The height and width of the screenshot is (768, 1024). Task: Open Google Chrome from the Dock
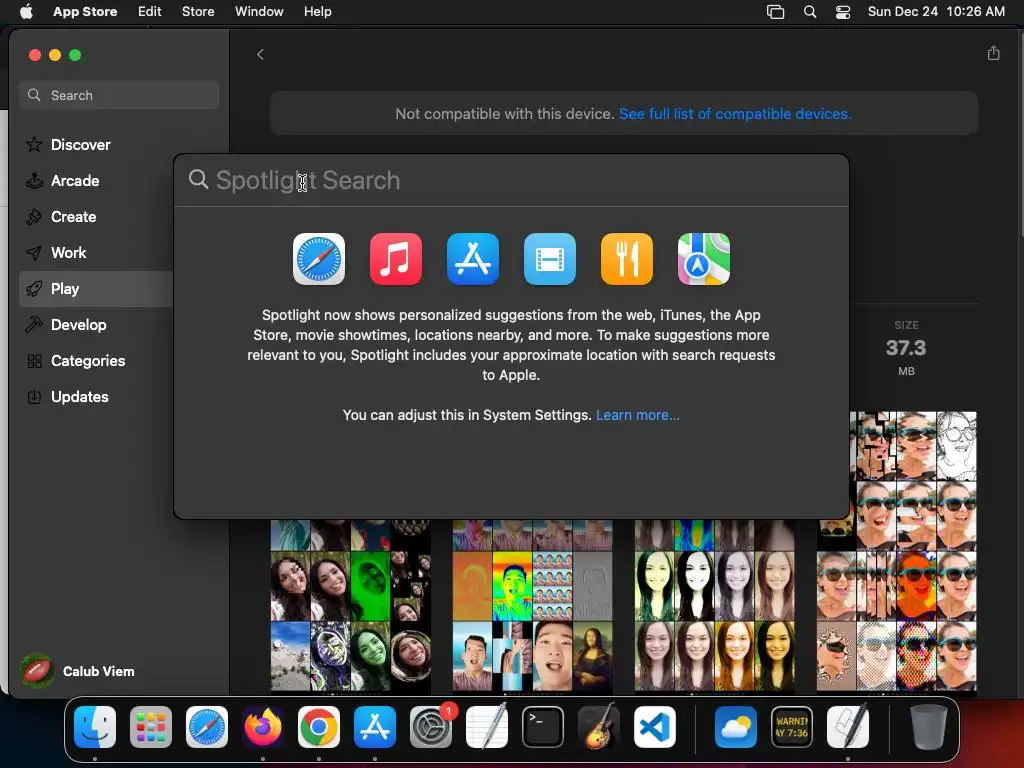point(319,727)
